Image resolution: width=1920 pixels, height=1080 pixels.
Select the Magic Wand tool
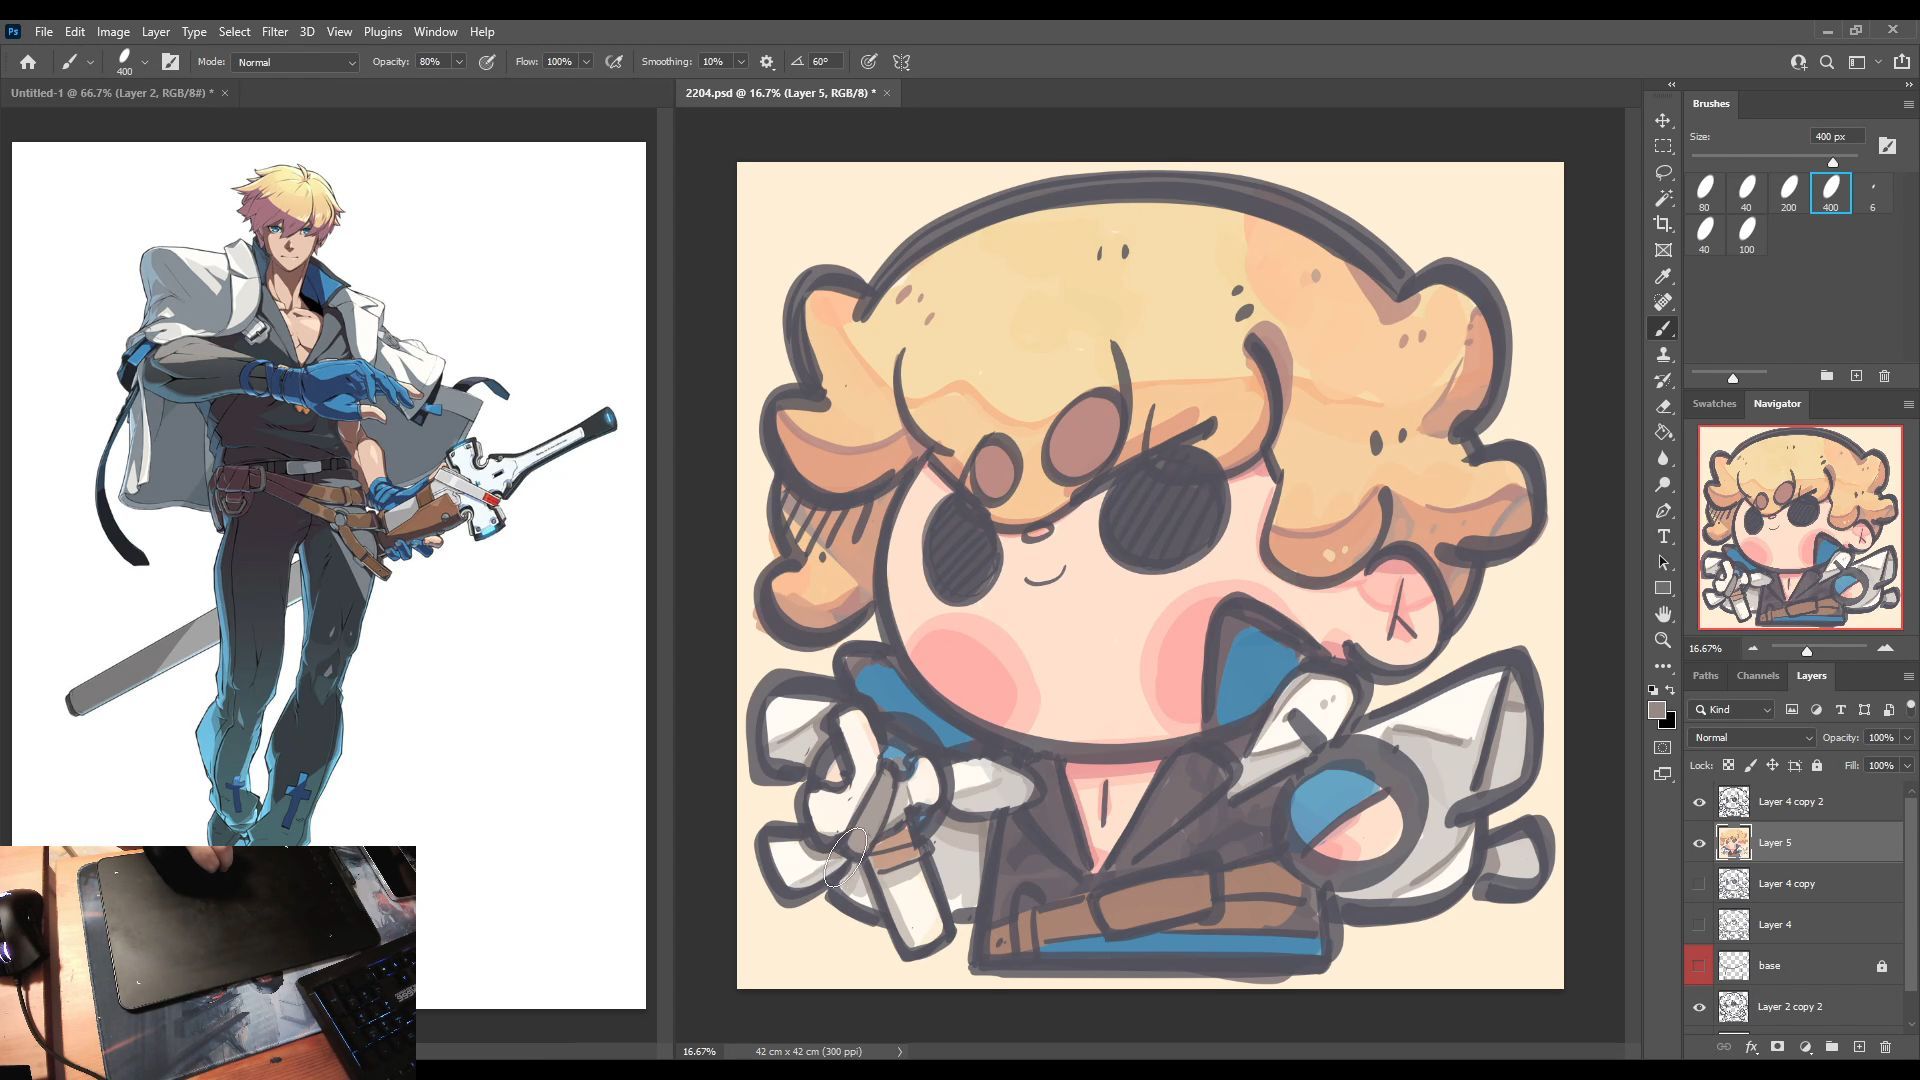tap(1663, 198)
